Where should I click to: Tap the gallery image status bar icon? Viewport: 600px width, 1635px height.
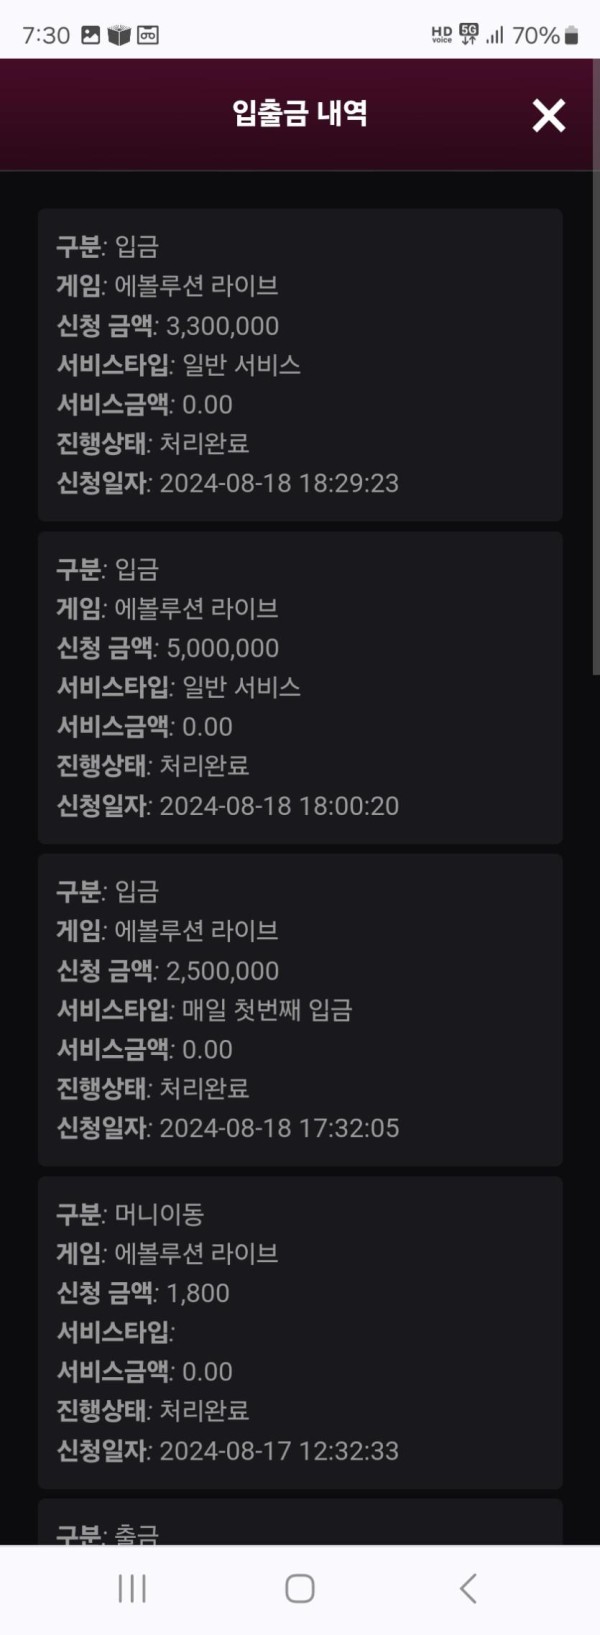pos(90,35)
